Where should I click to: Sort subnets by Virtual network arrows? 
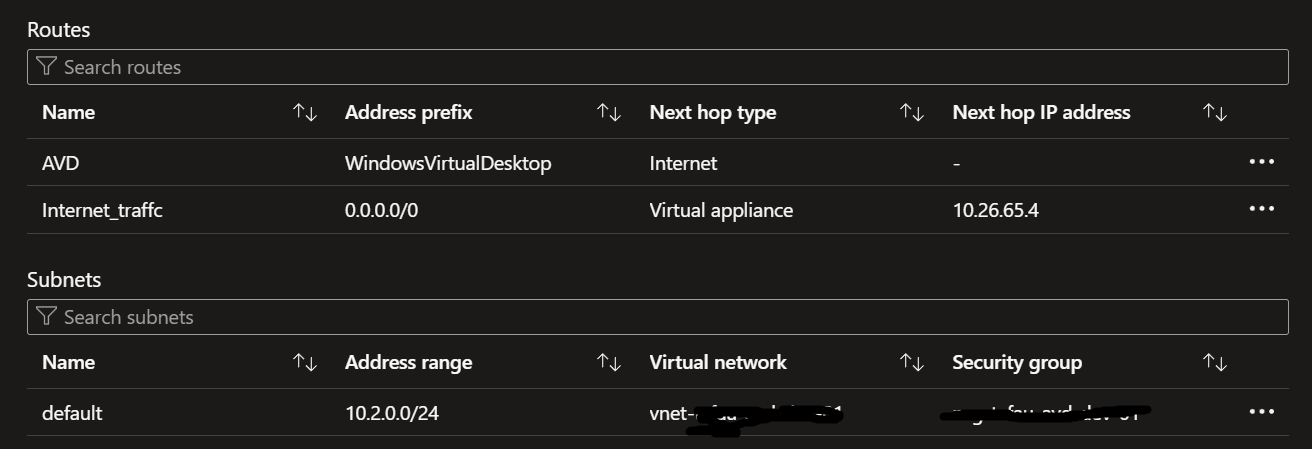click(912, 363)
